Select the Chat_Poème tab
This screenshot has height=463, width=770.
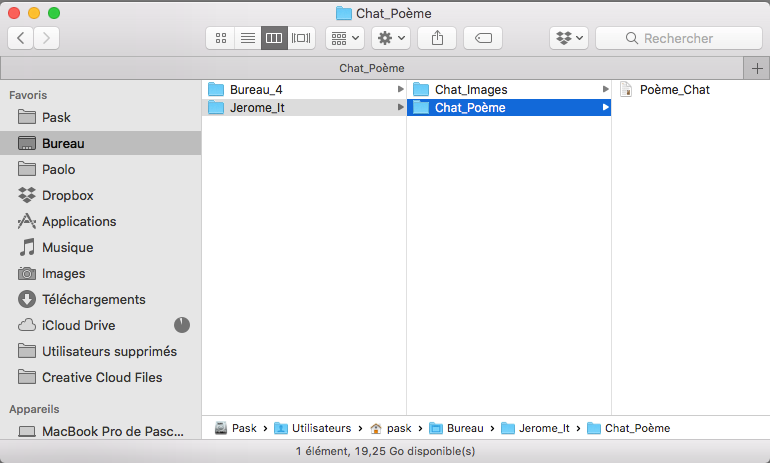tap(372, 68)
